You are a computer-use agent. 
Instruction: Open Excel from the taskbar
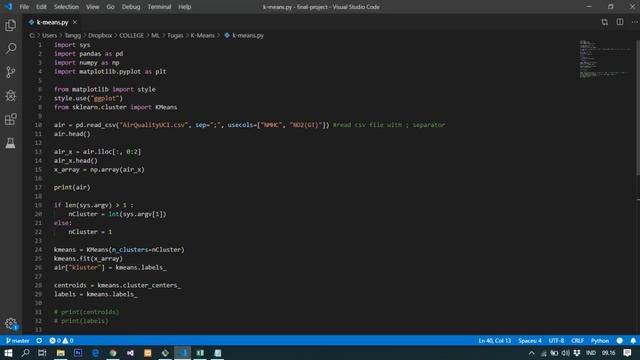tap(200, 353)
